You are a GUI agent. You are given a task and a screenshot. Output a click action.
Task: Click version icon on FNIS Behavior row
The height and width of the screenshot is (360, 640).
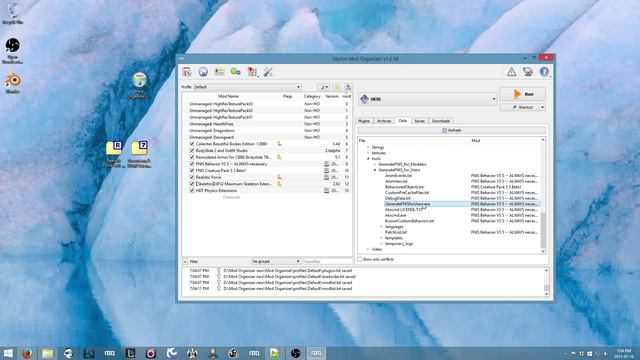pos(327,164)
